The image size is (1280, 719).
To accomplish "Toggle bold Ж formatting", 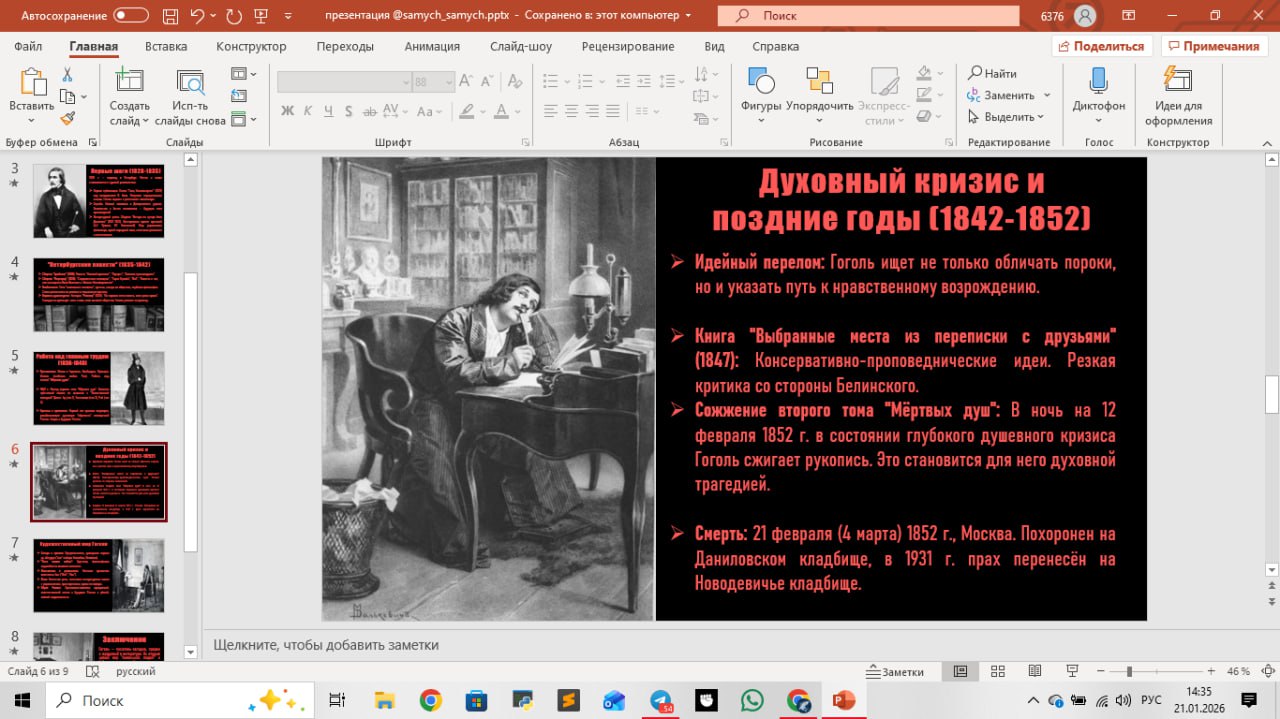I will (288, 110).
